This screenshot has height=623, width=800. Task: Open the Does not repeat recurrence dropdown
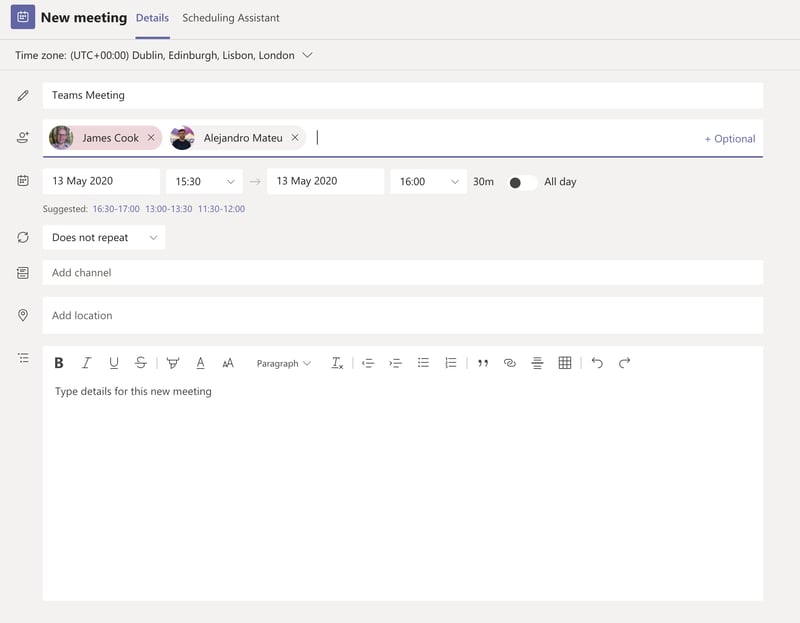[x=104, y=237]
